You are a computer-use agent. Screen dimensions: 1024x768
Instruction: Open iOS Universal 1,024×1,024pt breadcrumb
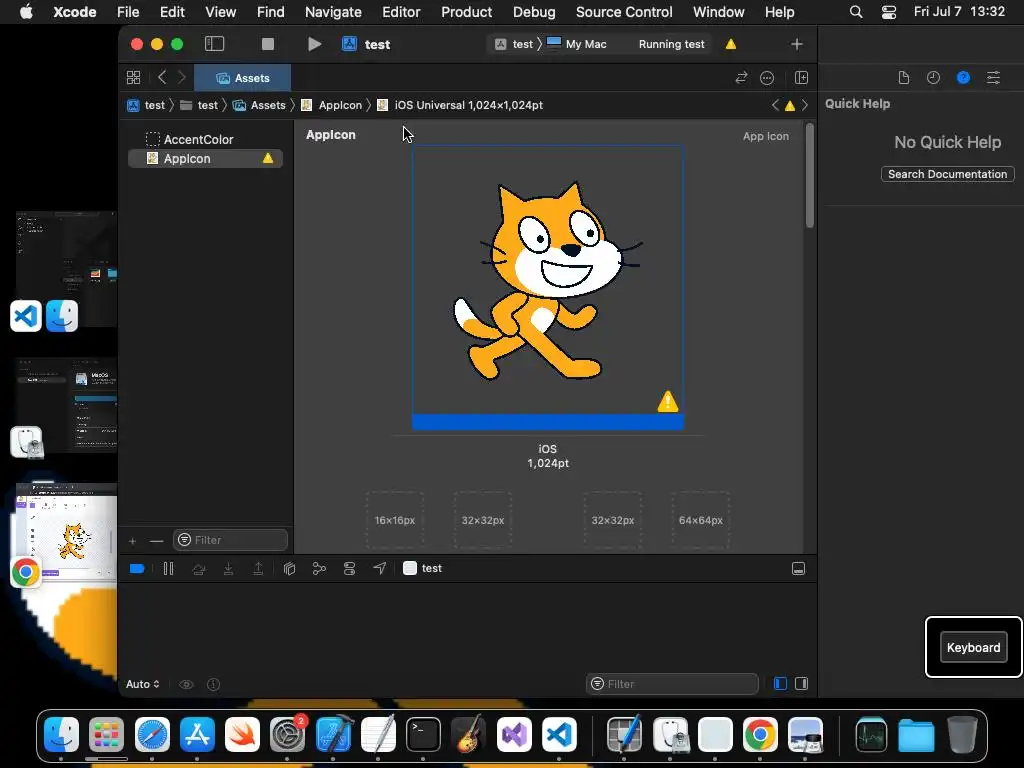pos(460,105)
